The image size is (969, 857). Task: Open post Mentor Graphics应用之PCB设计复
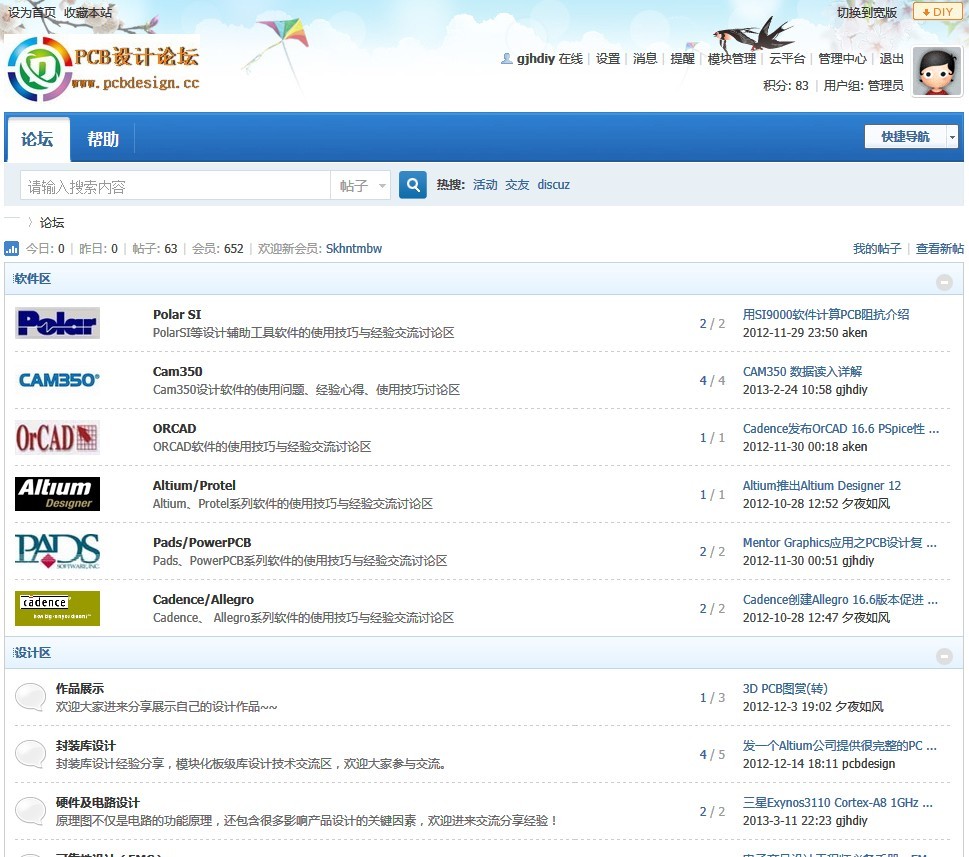[839, 542]
